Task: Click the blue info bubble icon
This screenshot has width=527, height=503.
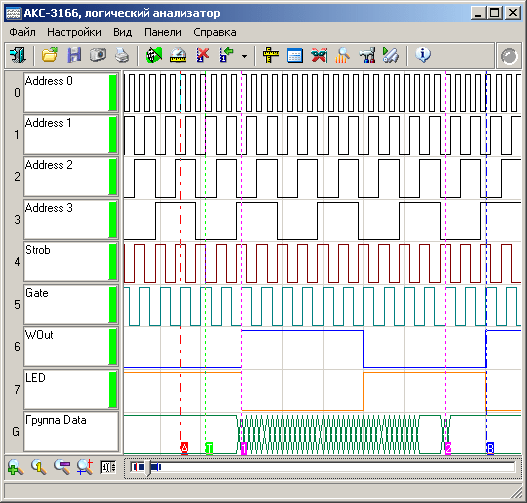Action: point(423,55)
